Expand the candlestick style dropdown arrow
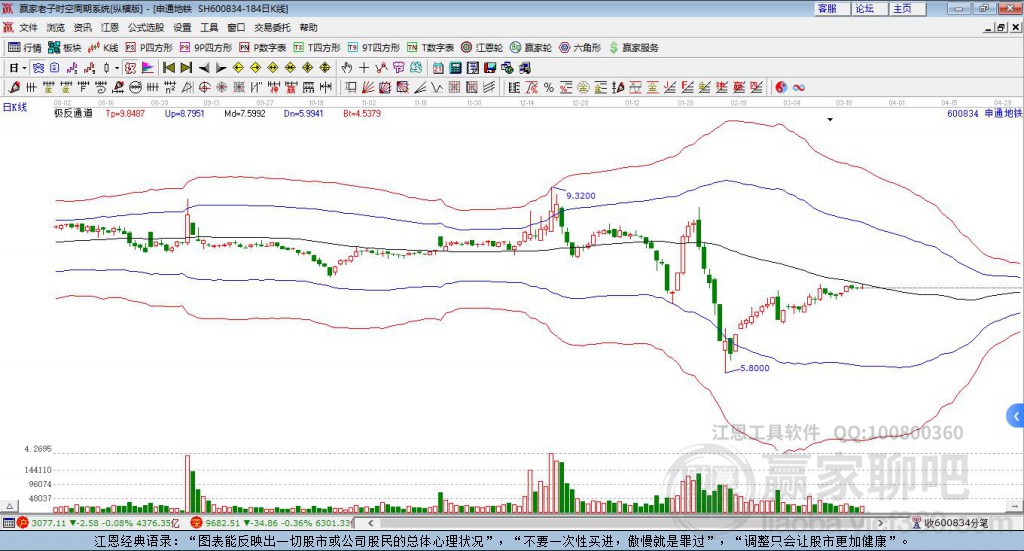Viewport: 1024px width, 551px height. tap(117, 68)
